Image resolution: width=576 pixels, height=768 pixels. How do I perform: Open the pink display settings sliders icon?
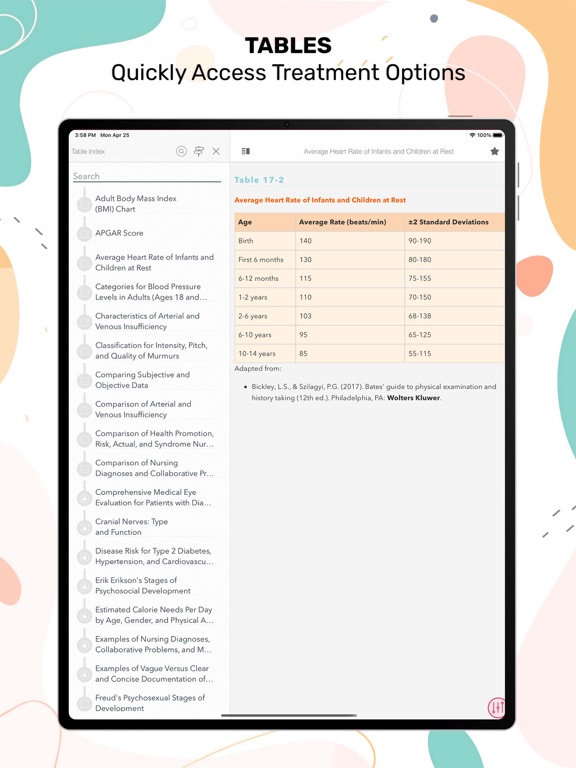pos(496,707)
